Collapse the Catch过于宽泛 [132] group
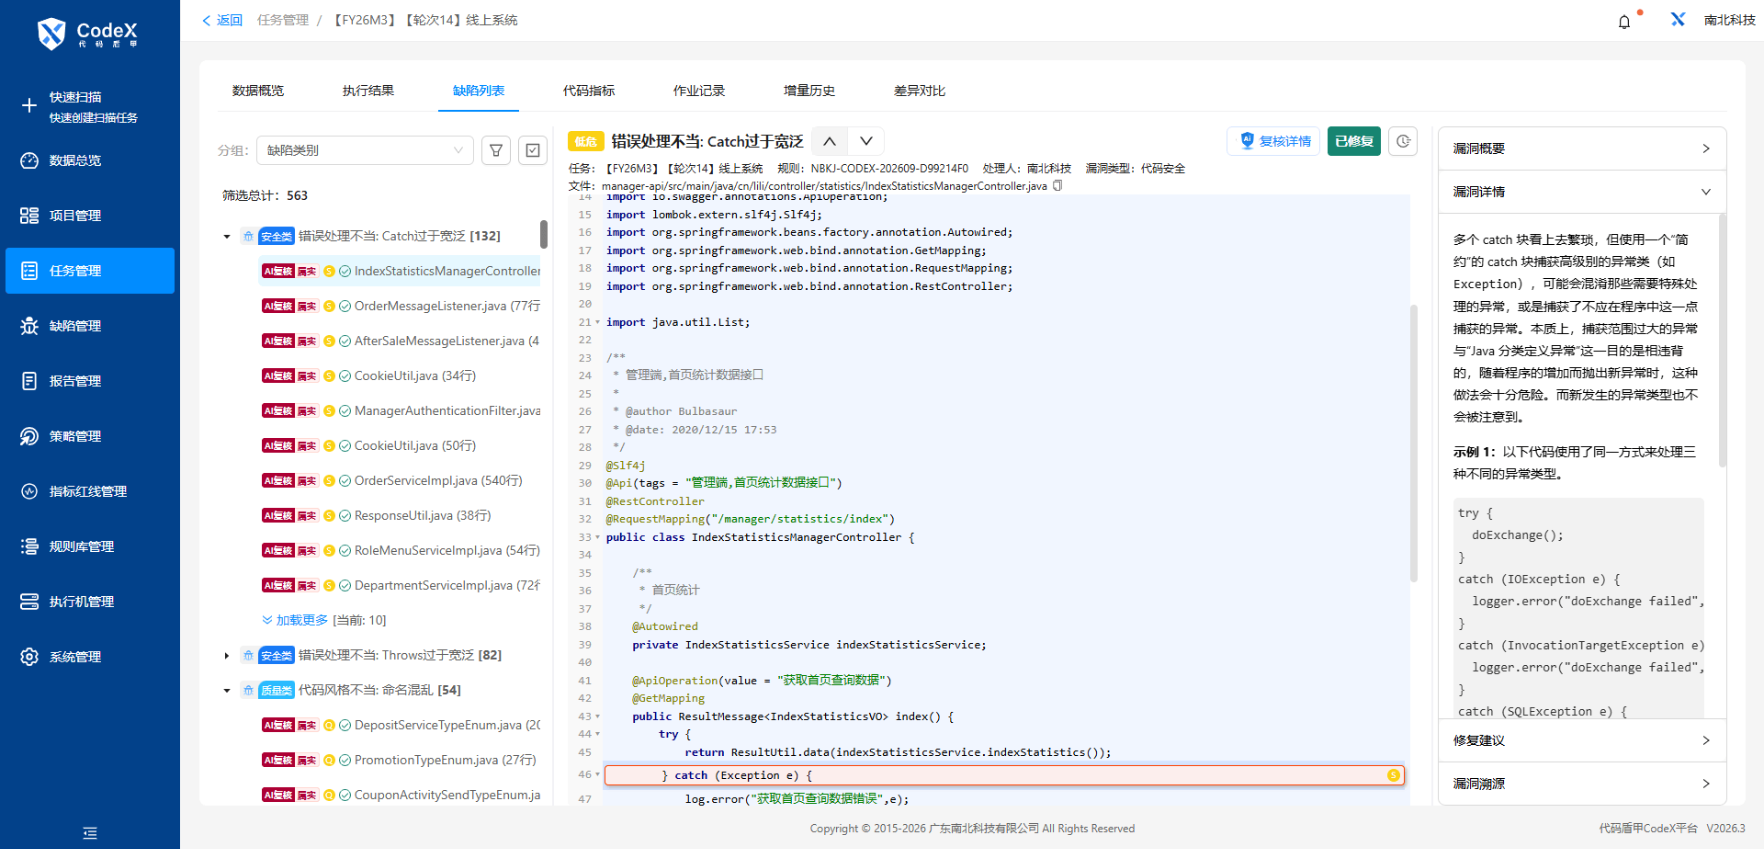1764x849 pixels. pyautogui.click(x=227, y=237)
